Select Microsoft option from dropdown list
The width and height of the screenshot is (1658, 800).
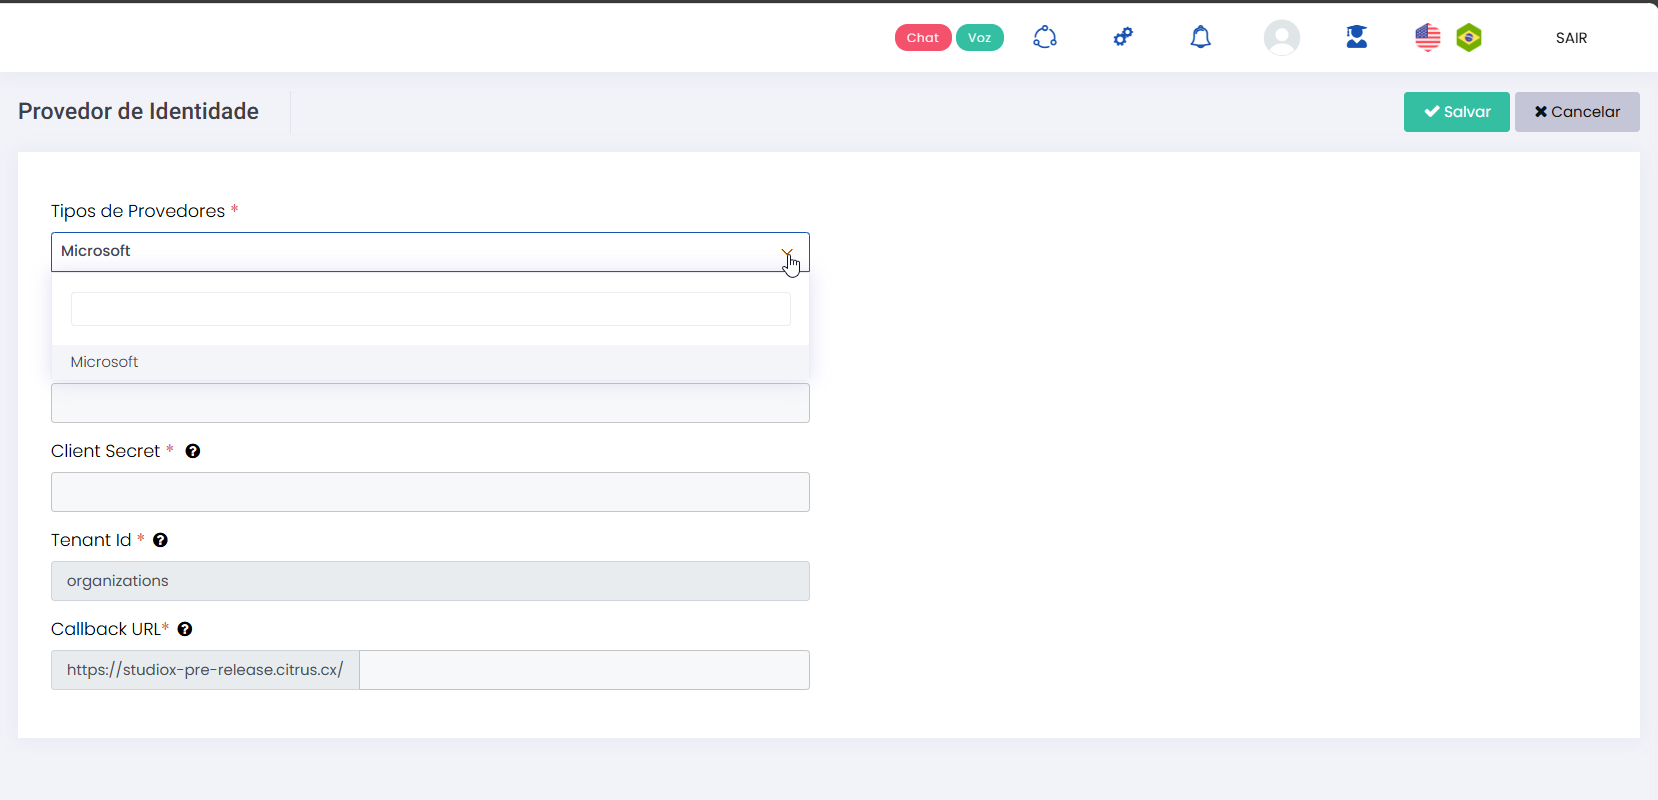pyautogui.click(x=105, y=362)
